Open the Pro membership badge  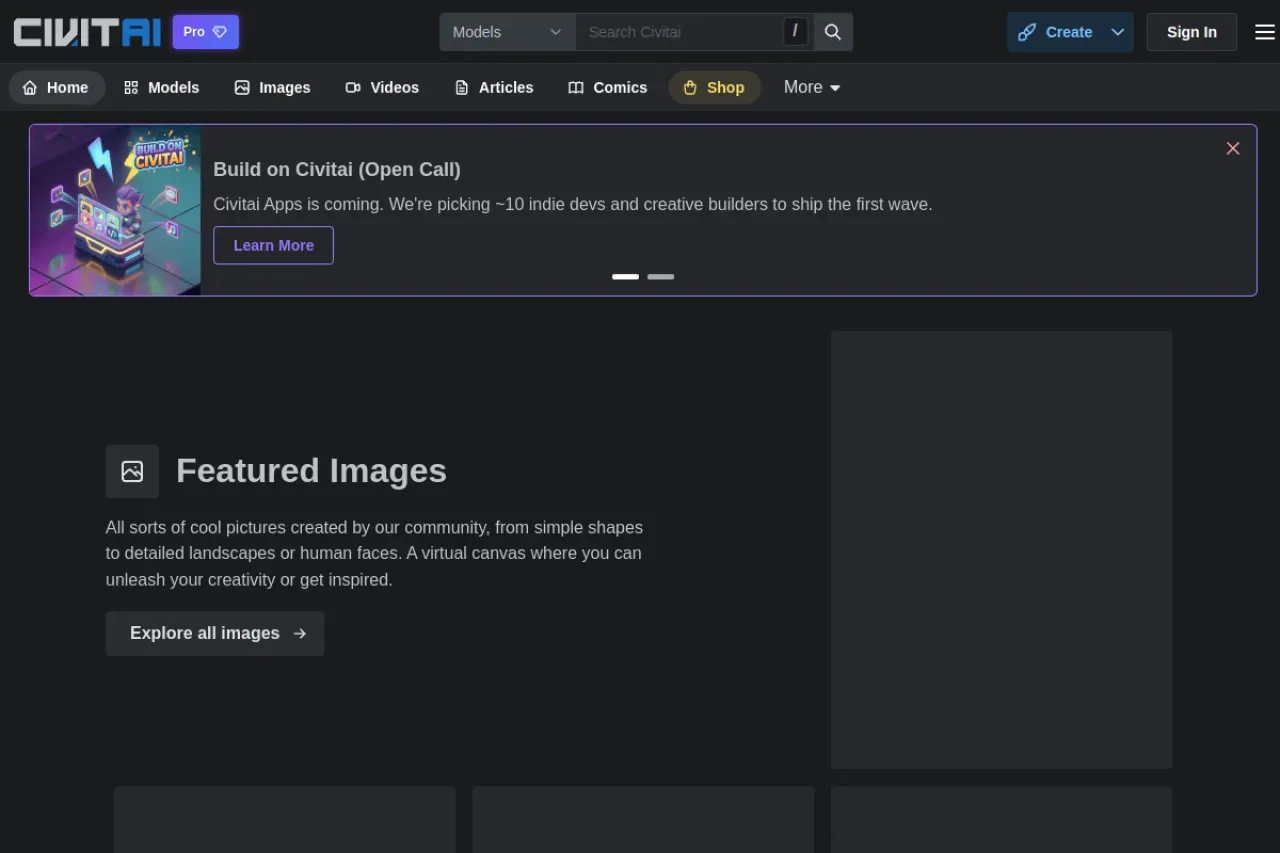[x=205, y=32]
